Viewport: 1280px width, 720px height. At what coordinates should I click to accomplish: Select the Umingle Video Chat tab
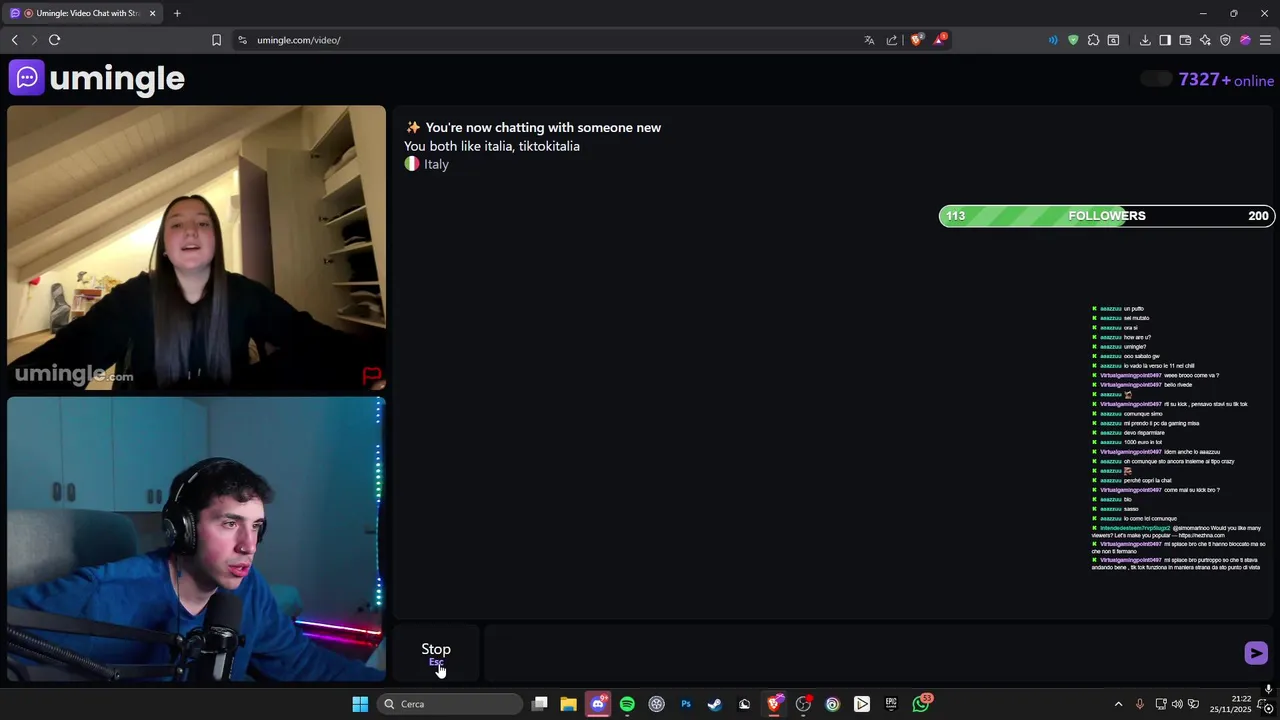click(82, 13)
